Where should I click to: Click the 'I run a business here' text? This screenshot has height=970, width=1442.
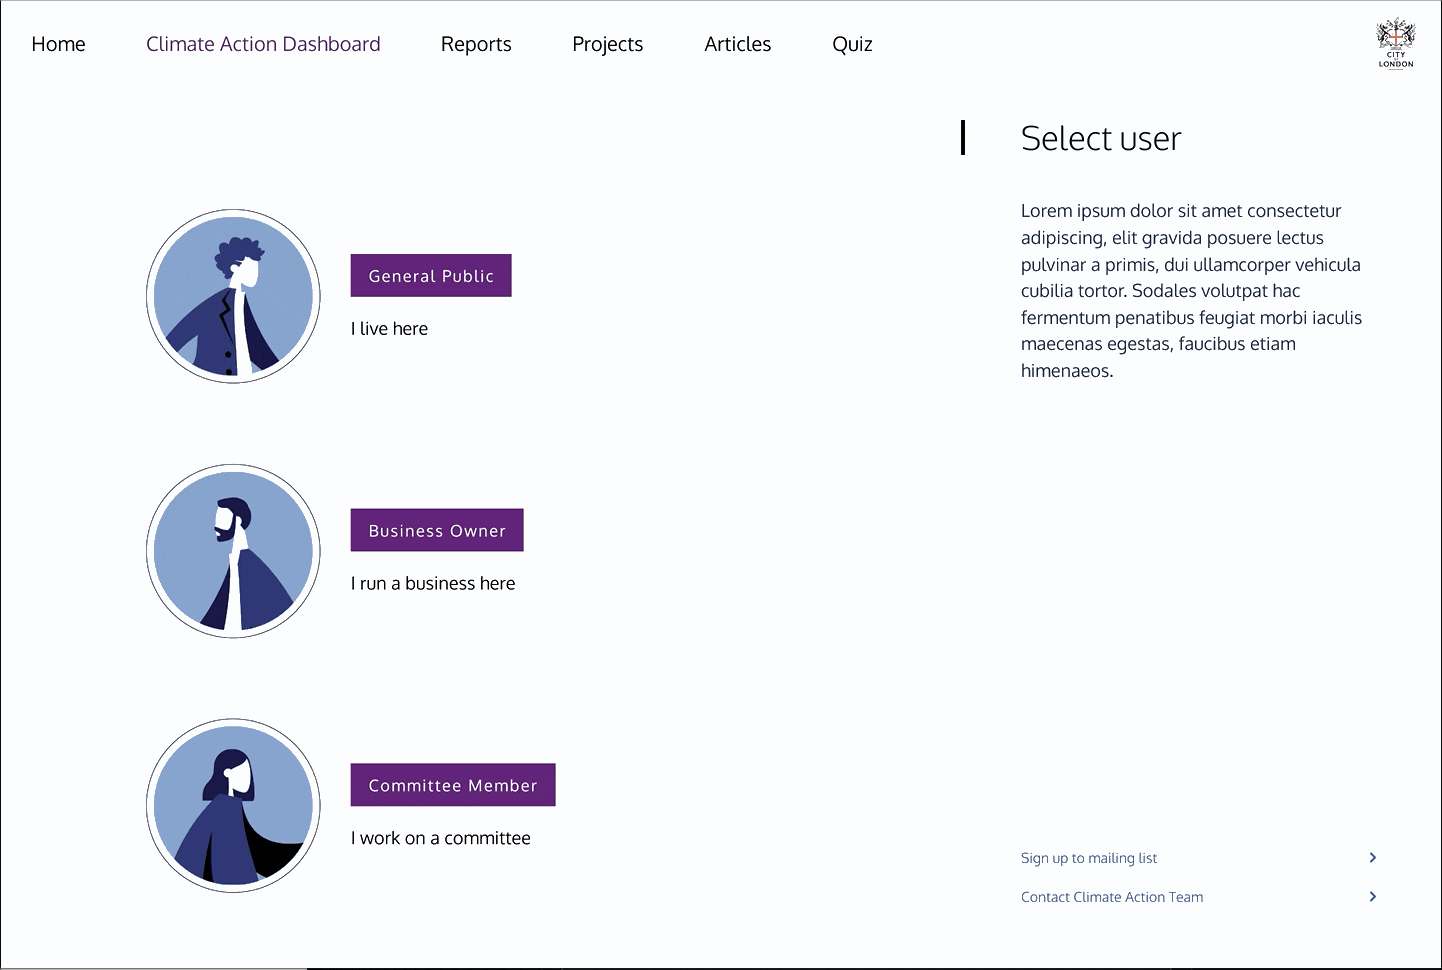(x=433, y=584)
